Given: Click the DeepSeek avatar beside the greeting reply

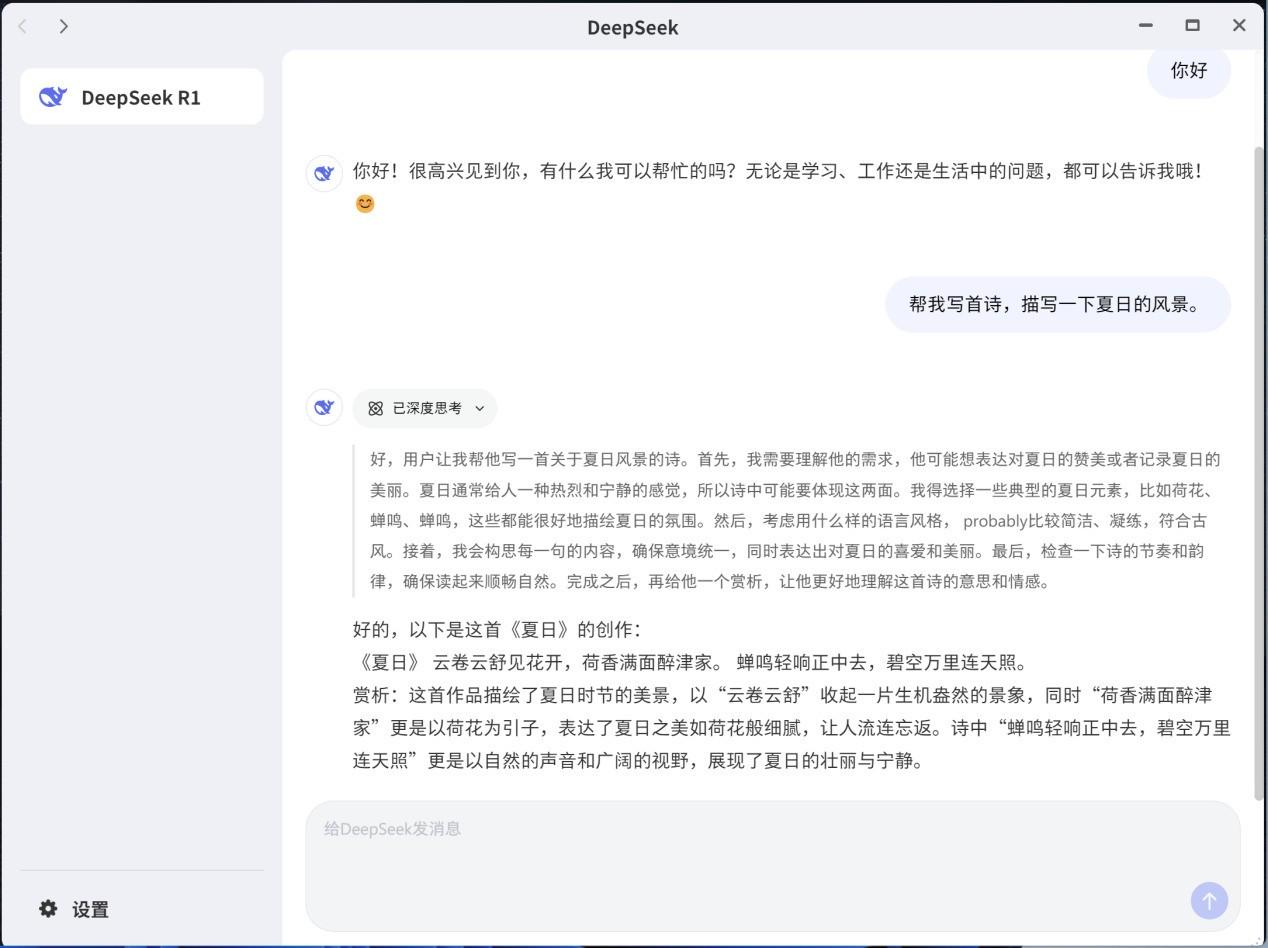Looking at the screenshot, I should 324,173.
